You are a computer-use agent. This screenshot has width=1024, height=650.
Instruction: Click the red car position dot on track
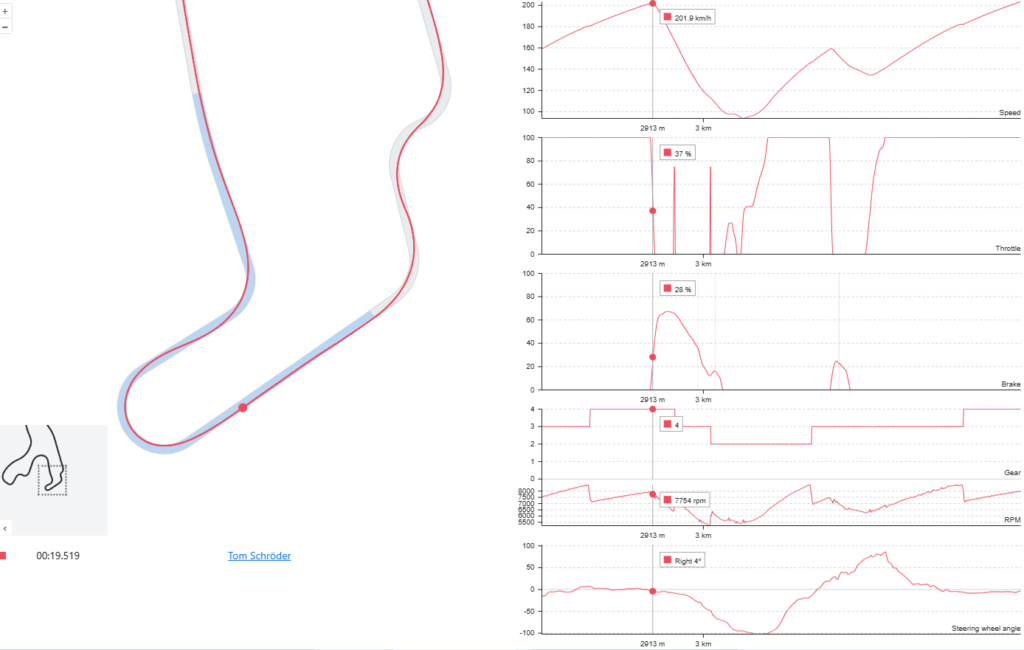(x=242, y=407)
